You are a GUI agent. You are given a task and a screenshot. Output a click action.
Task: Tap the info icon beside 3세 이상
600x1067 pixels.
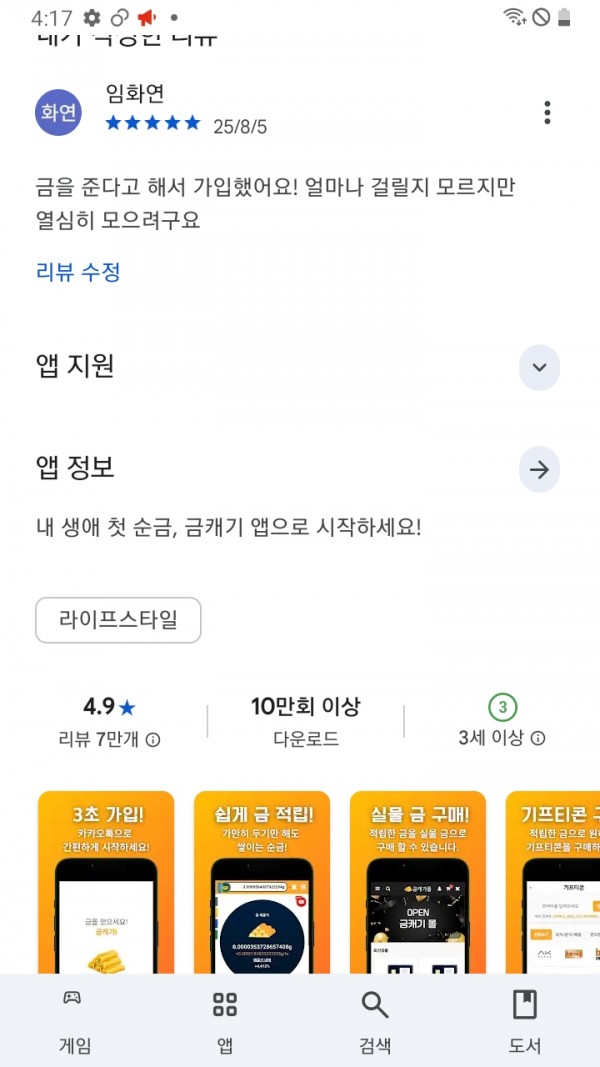(537, 738)
